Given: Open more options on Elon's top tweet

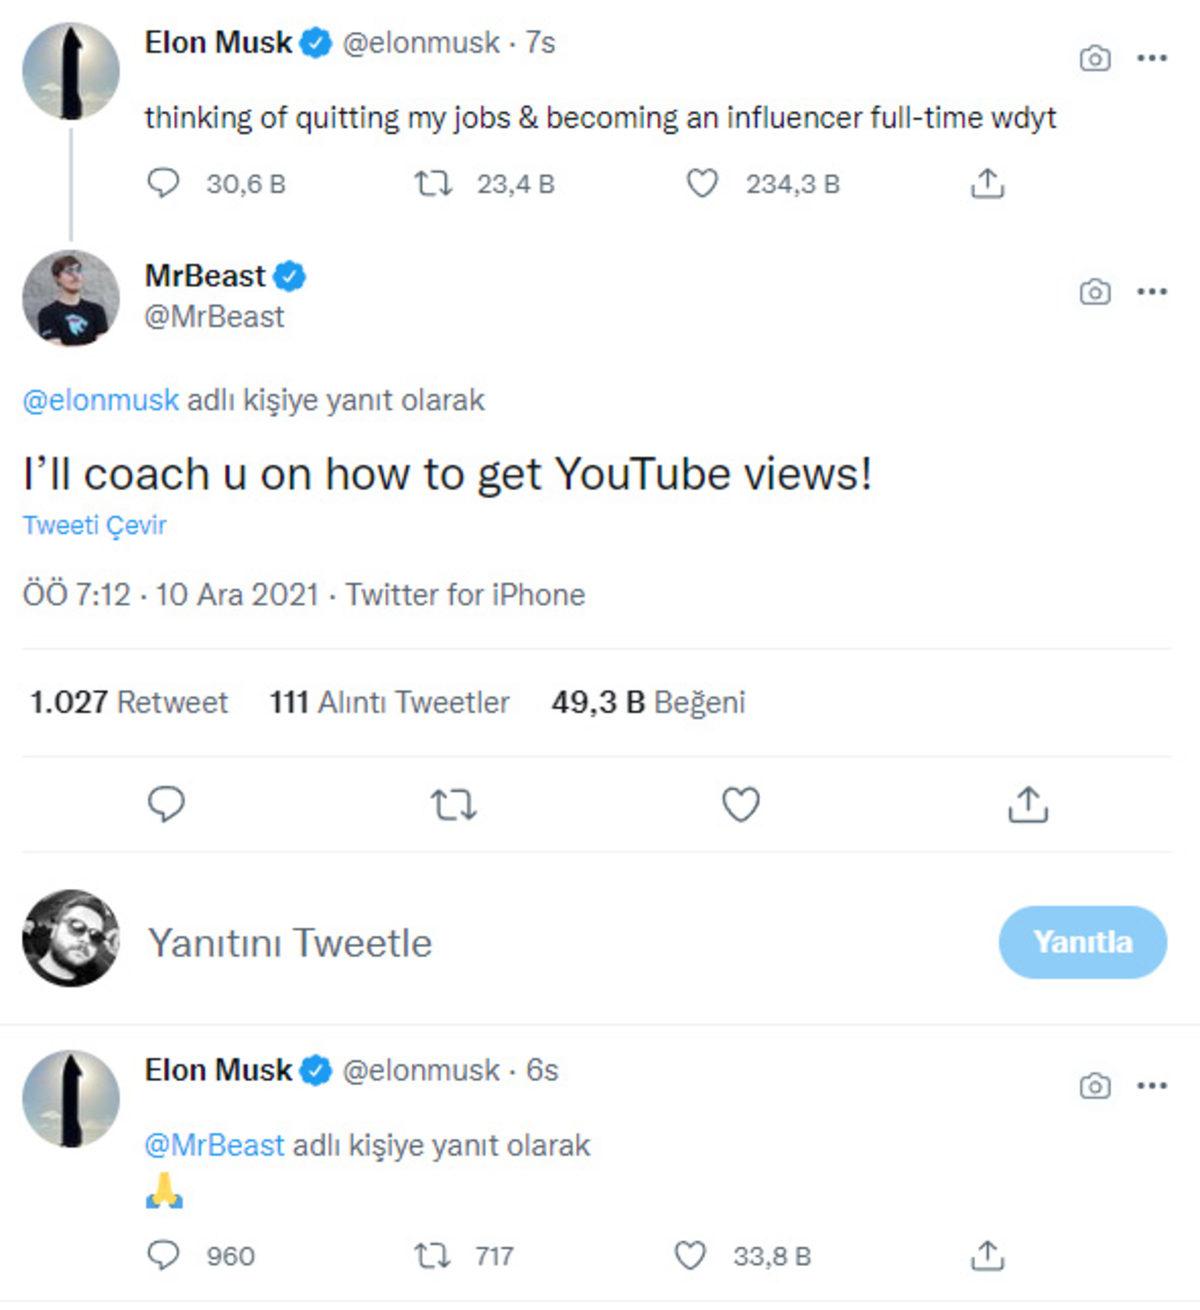Looking at the screenshot, I should 1152,58.
